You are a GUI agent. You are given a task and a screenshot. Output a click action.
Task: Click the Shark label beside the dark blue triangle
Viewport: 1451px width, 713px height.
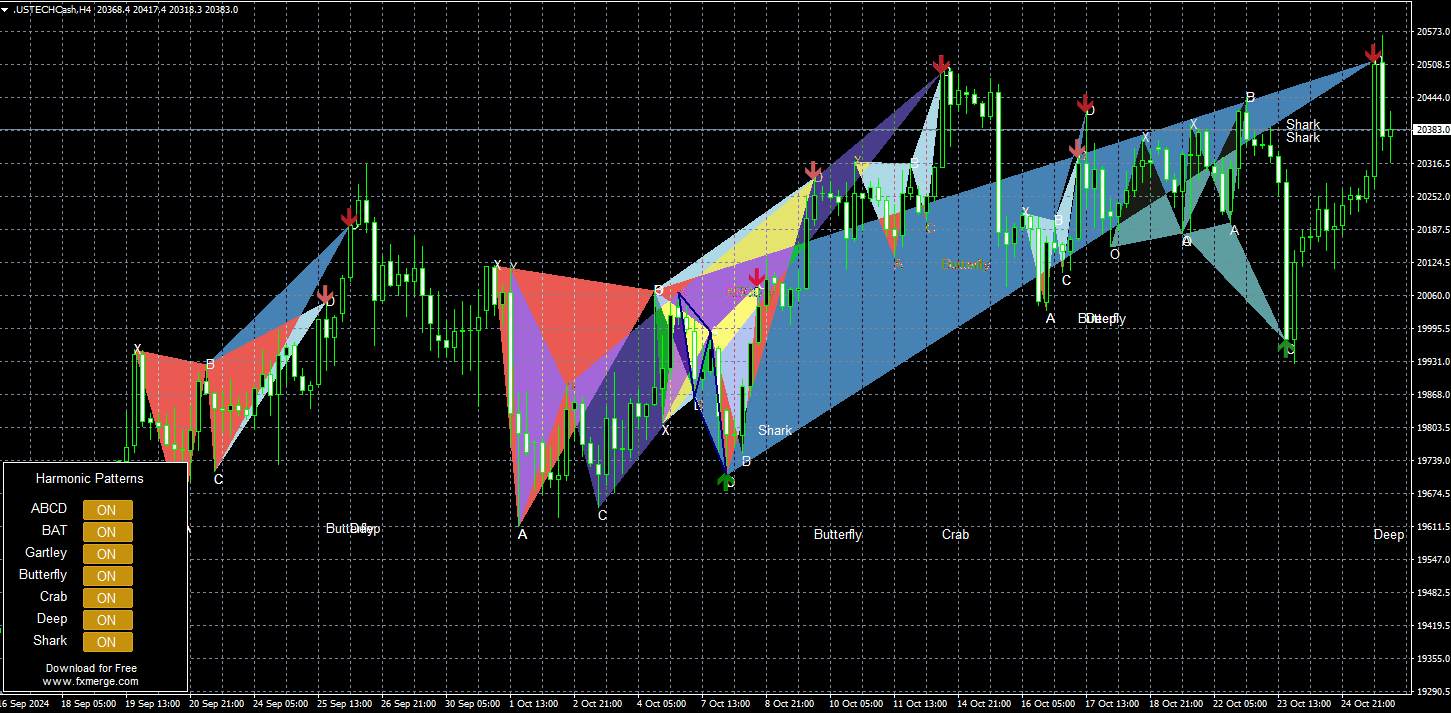[x=775, y=430]
